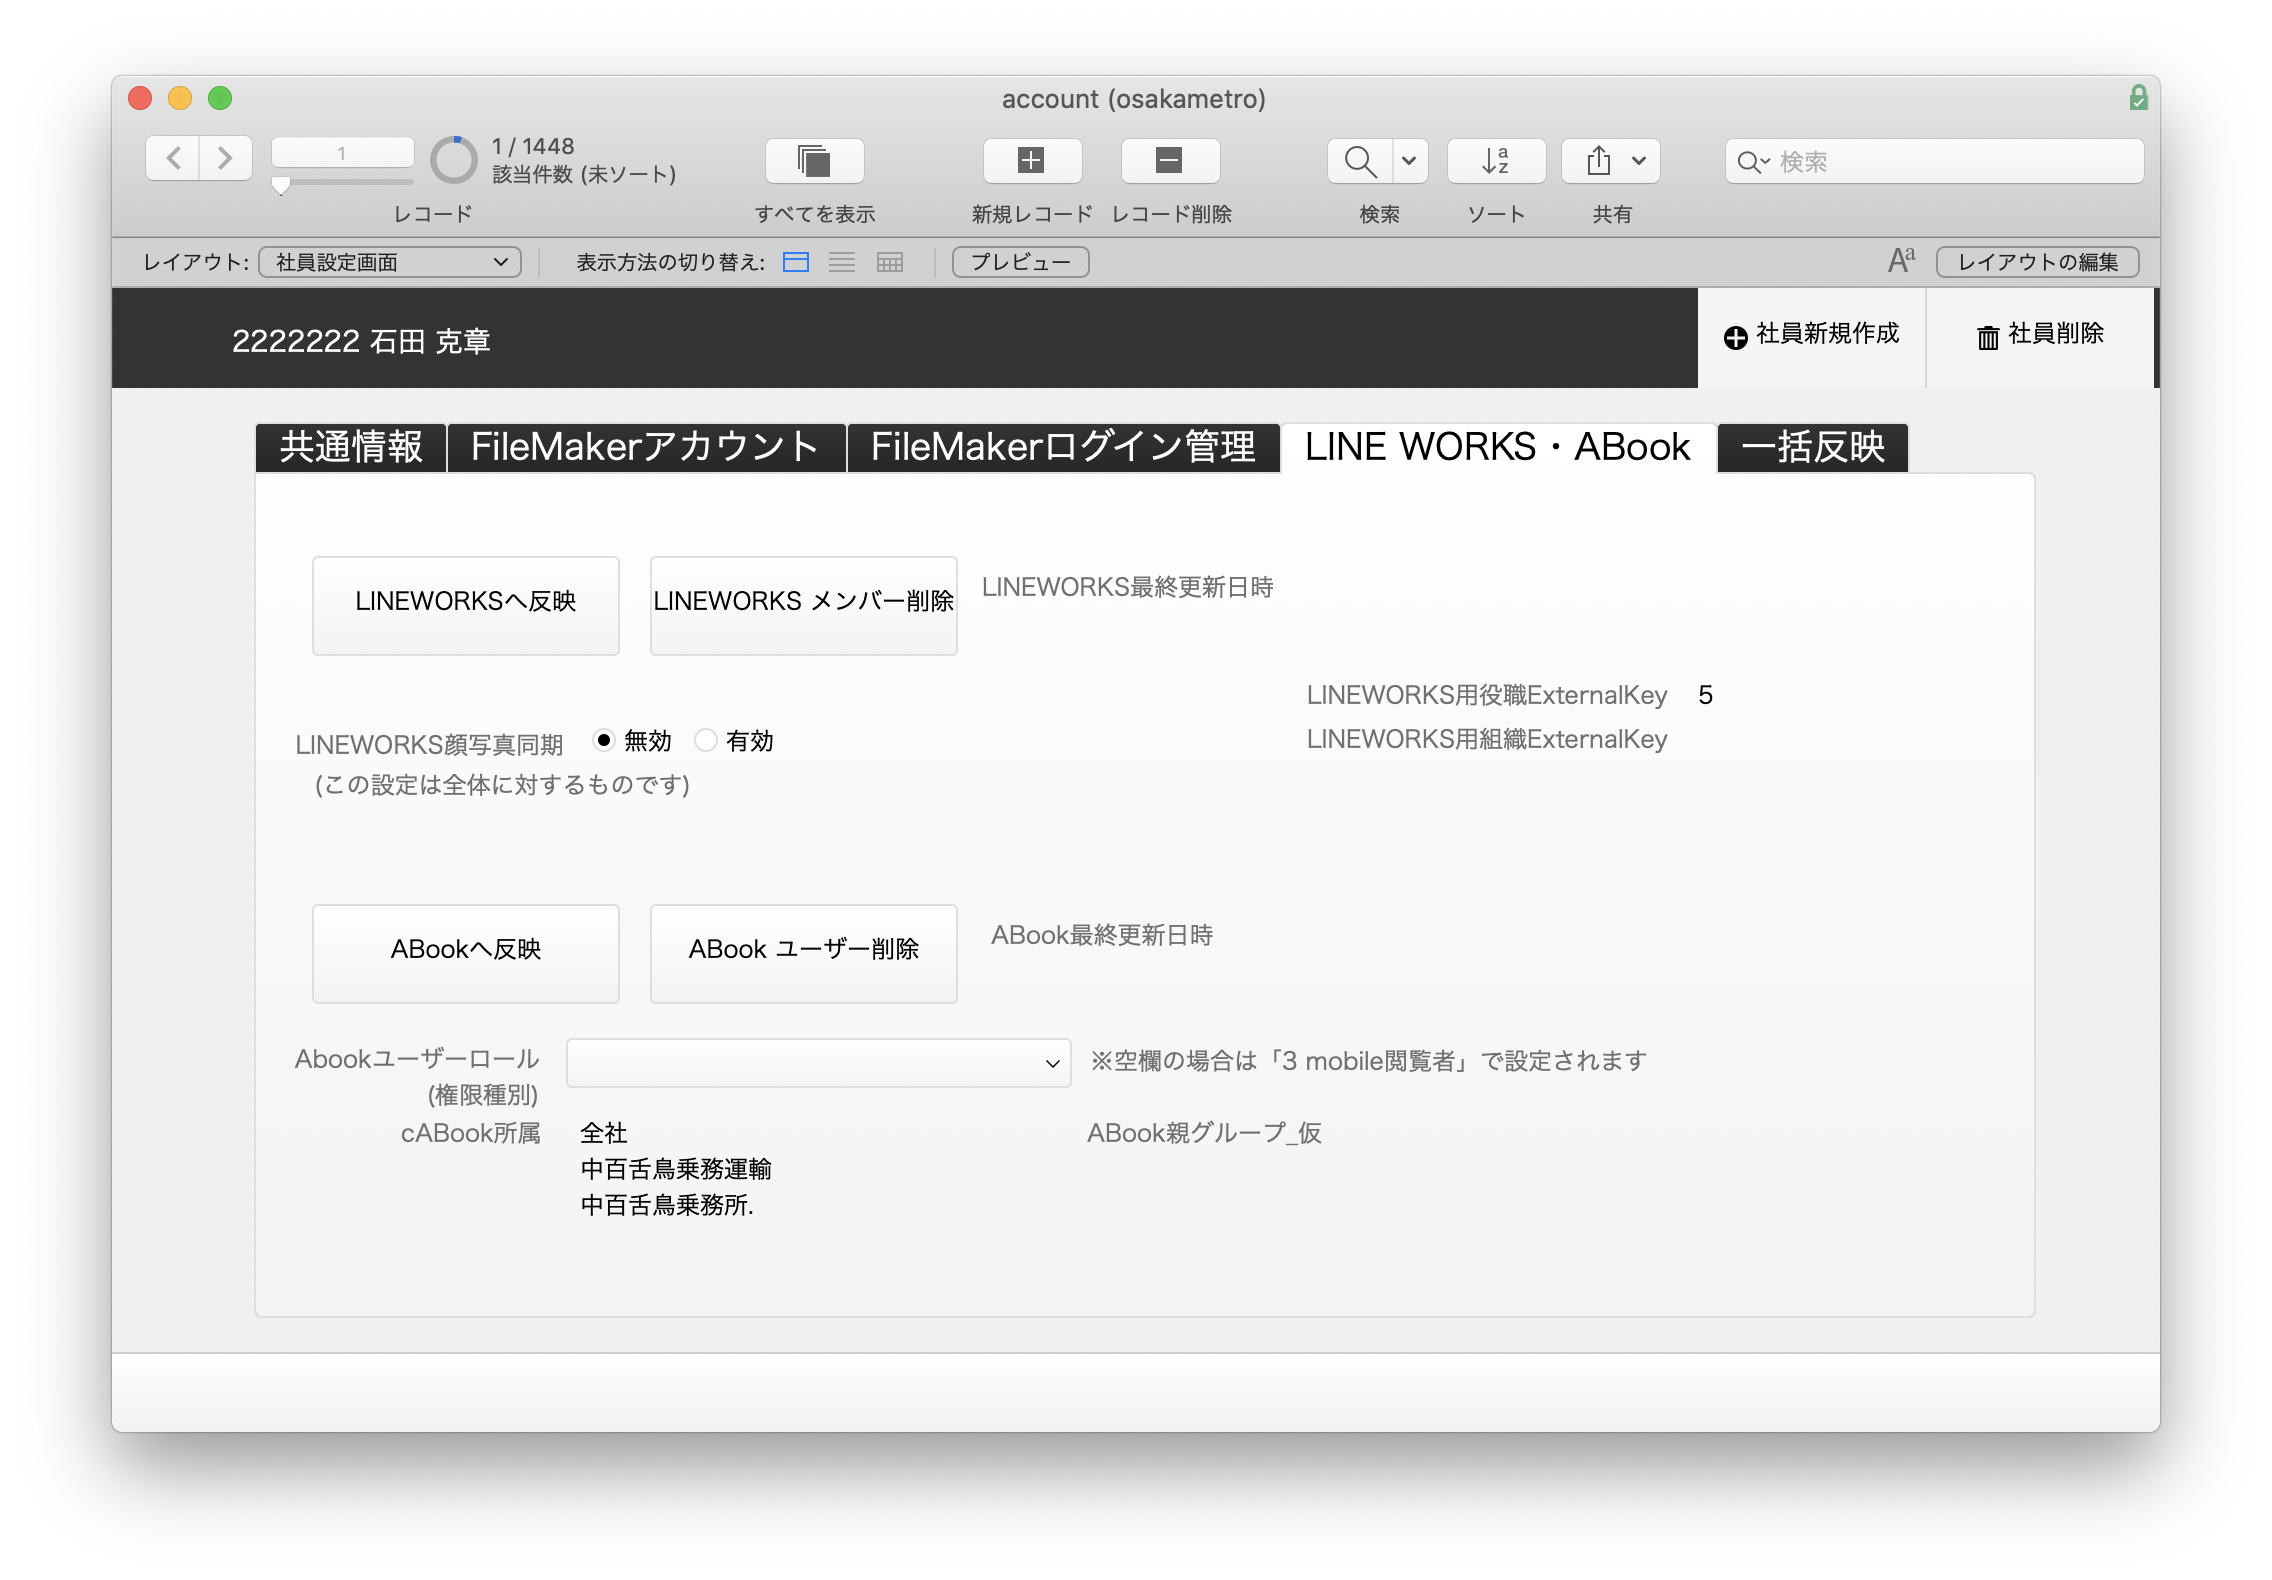The height and width of the screenshot is (1580, 2272).
Task: Click the Sort a-z icon
Action: click(x=1495, y=161)
